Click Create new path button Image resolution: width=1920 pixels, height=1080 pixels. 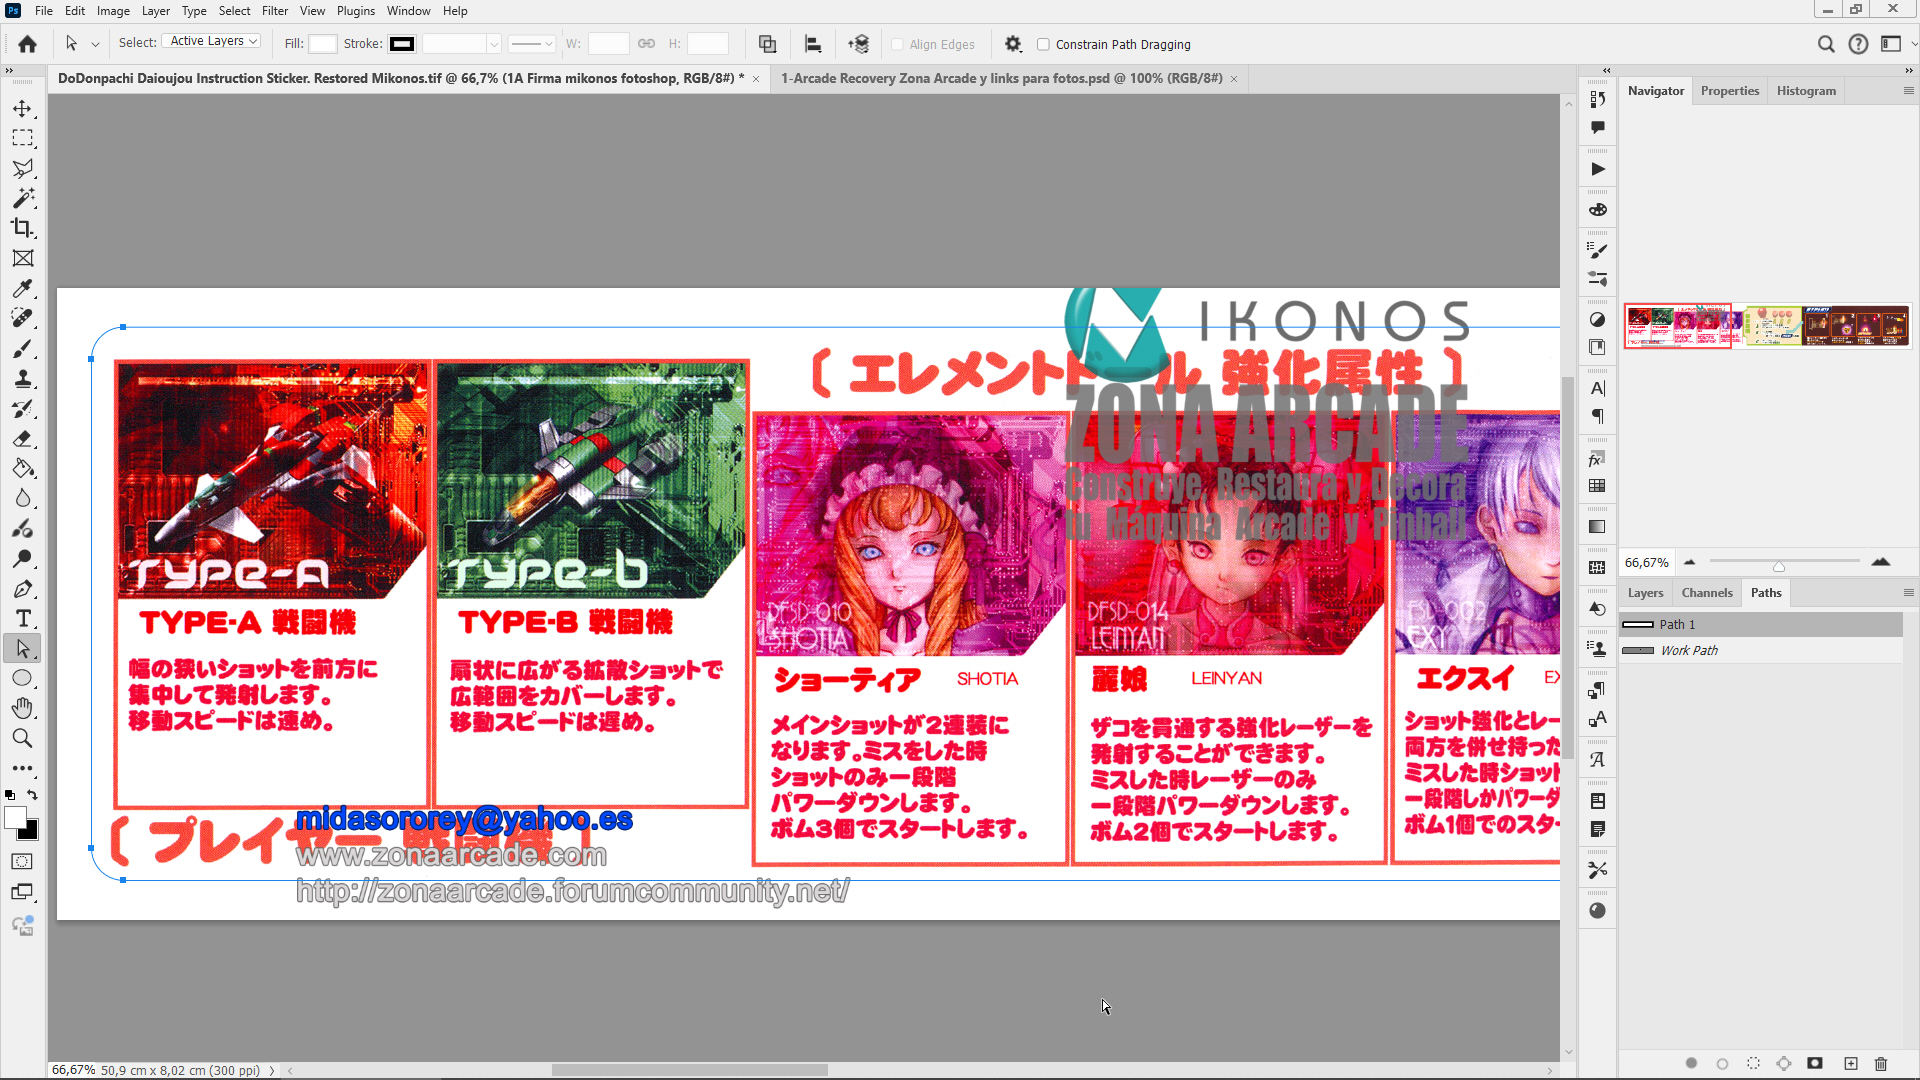pos(1850,1064)
